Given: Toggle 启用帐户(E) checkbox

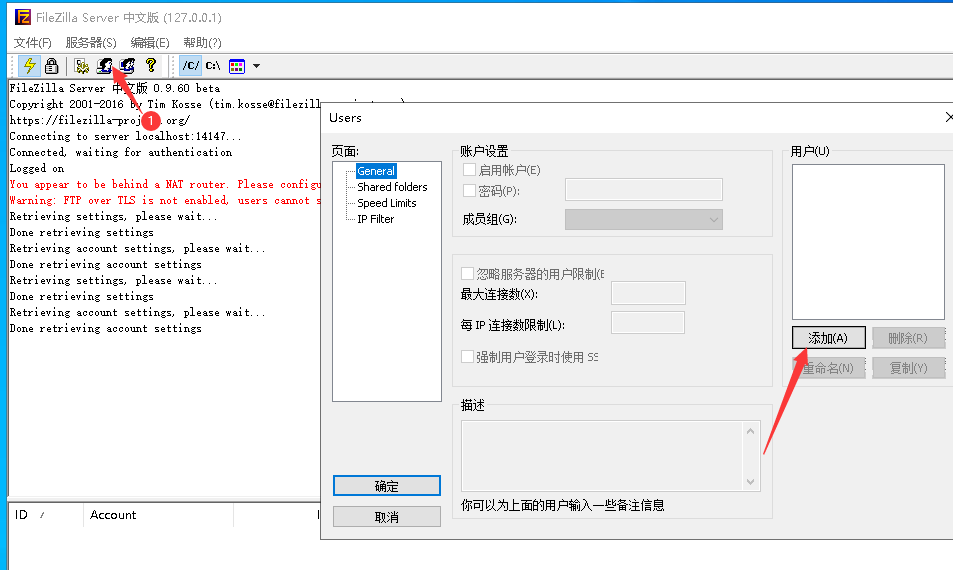Looking at the screenshot, I should (469, 170).
